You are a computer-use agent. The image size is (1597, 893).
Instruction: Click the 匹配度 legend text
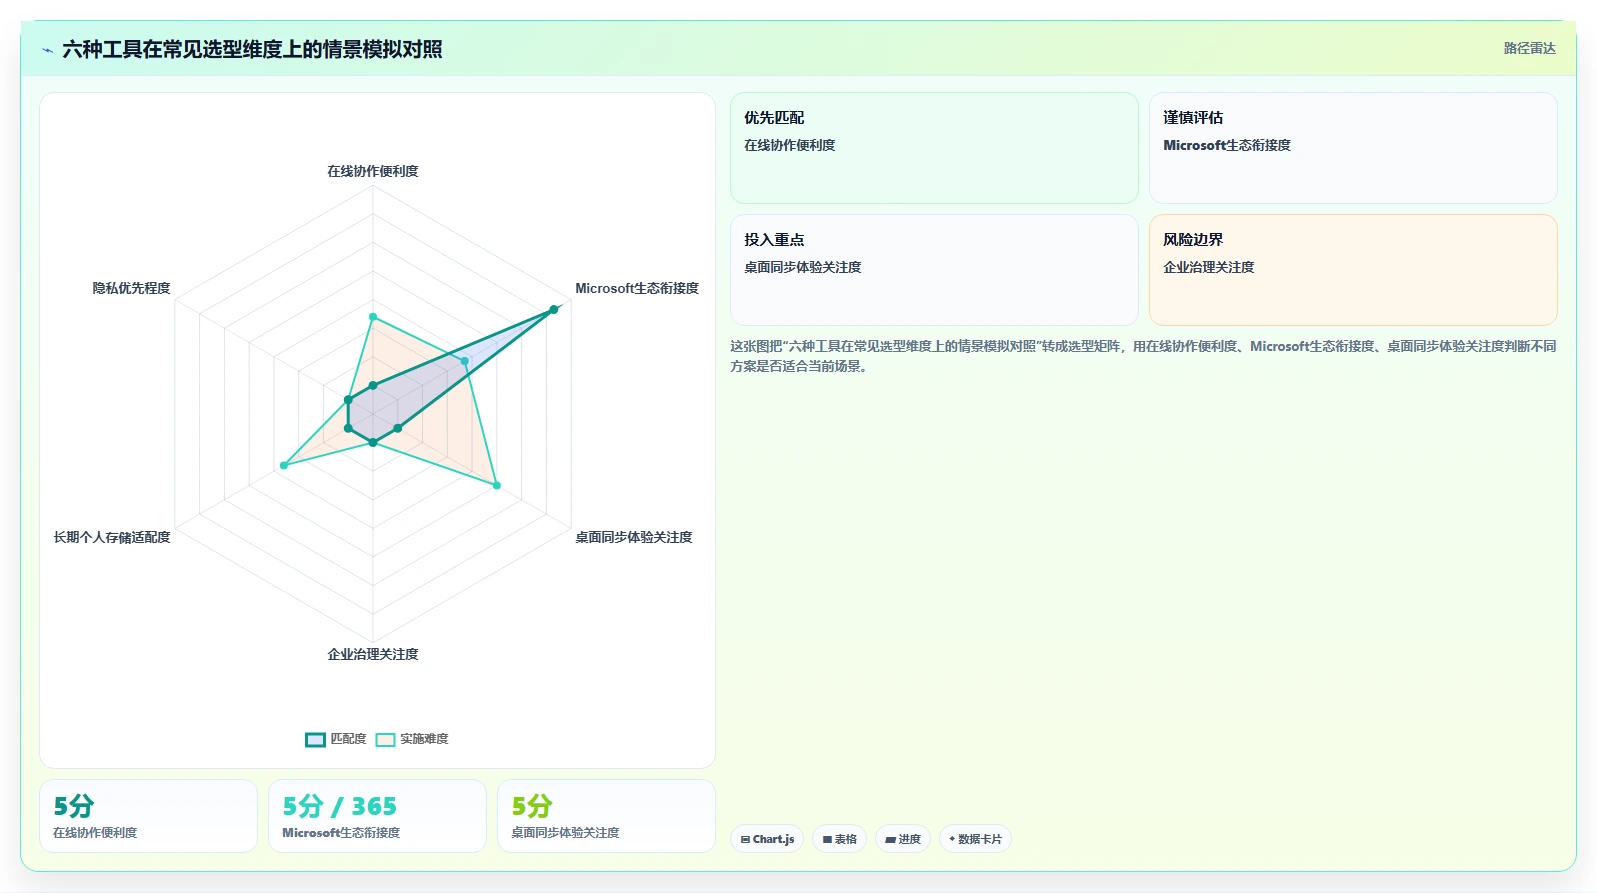[x=348, y=739]
